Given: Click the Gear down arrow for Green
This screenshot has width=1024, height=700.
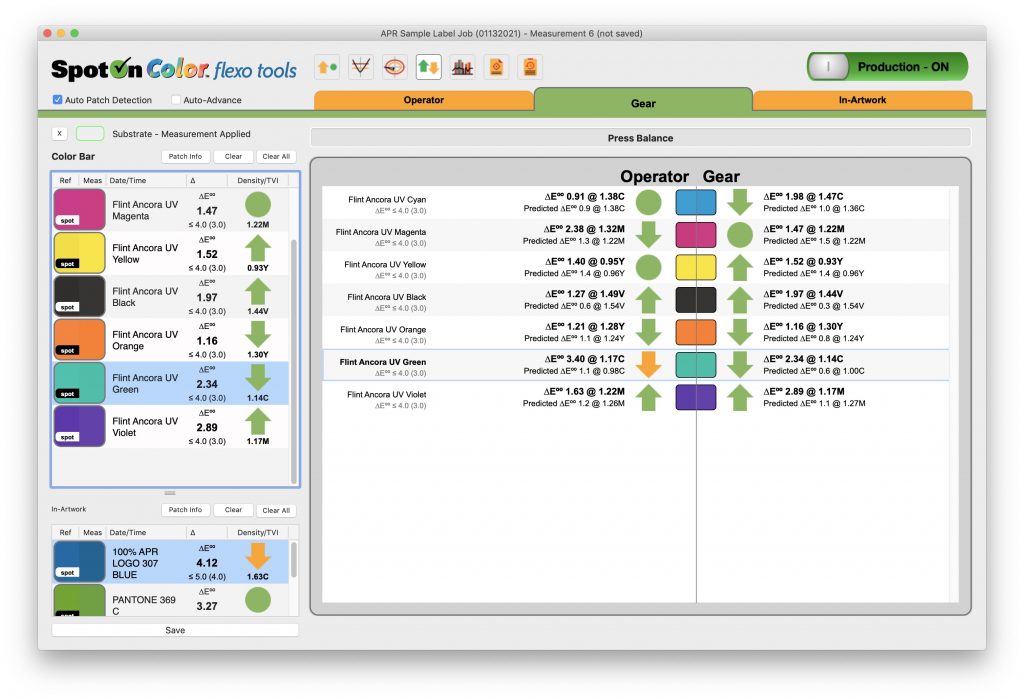Looking at the screenshot, I should coord(740,365).
